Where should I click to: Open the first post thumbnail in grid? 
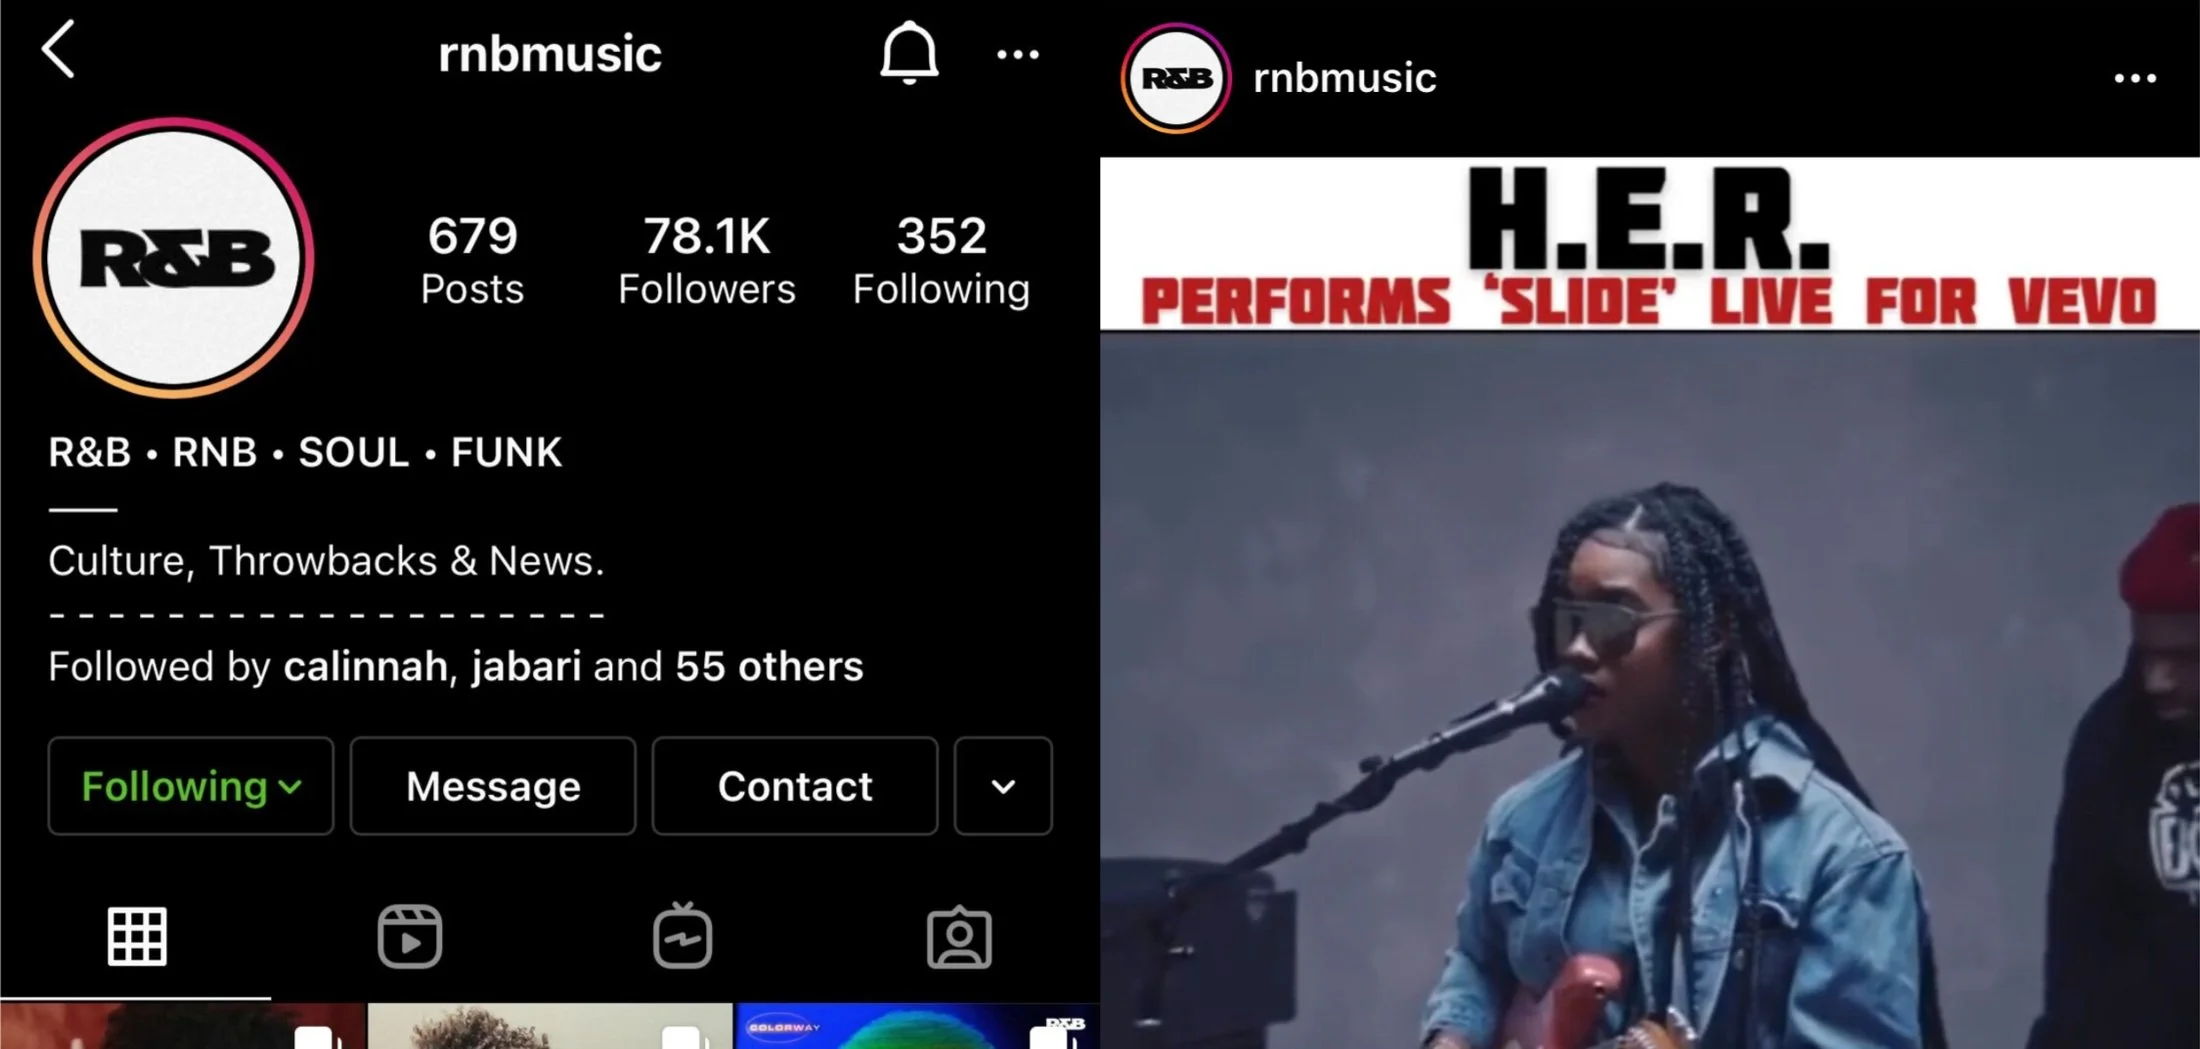coord(182,1026)
